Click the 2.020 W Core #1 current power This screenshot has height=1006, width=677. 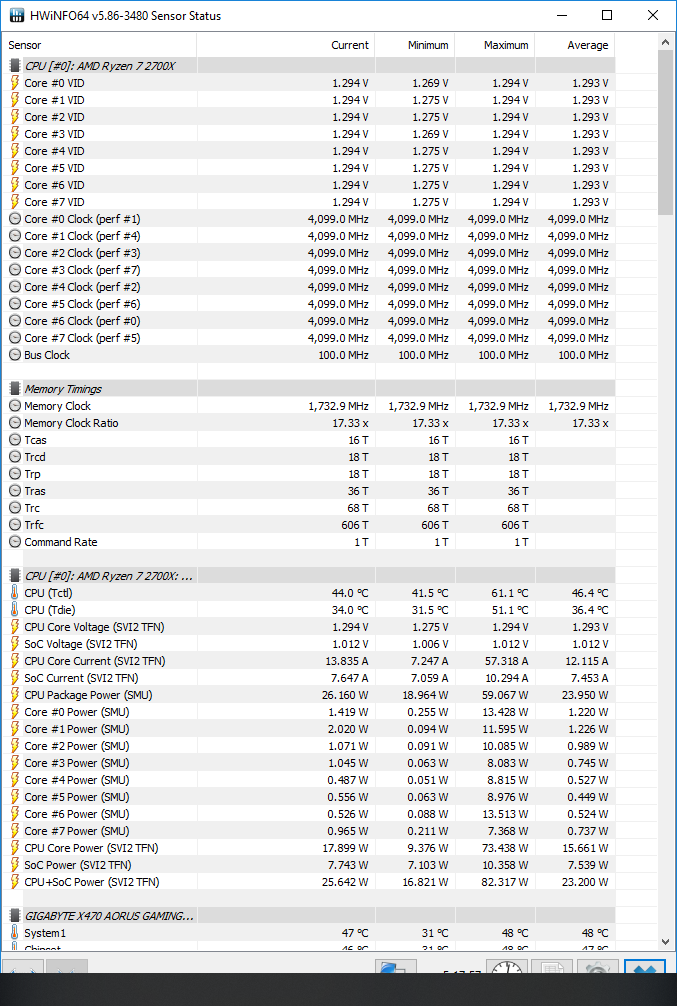(347, 729)
